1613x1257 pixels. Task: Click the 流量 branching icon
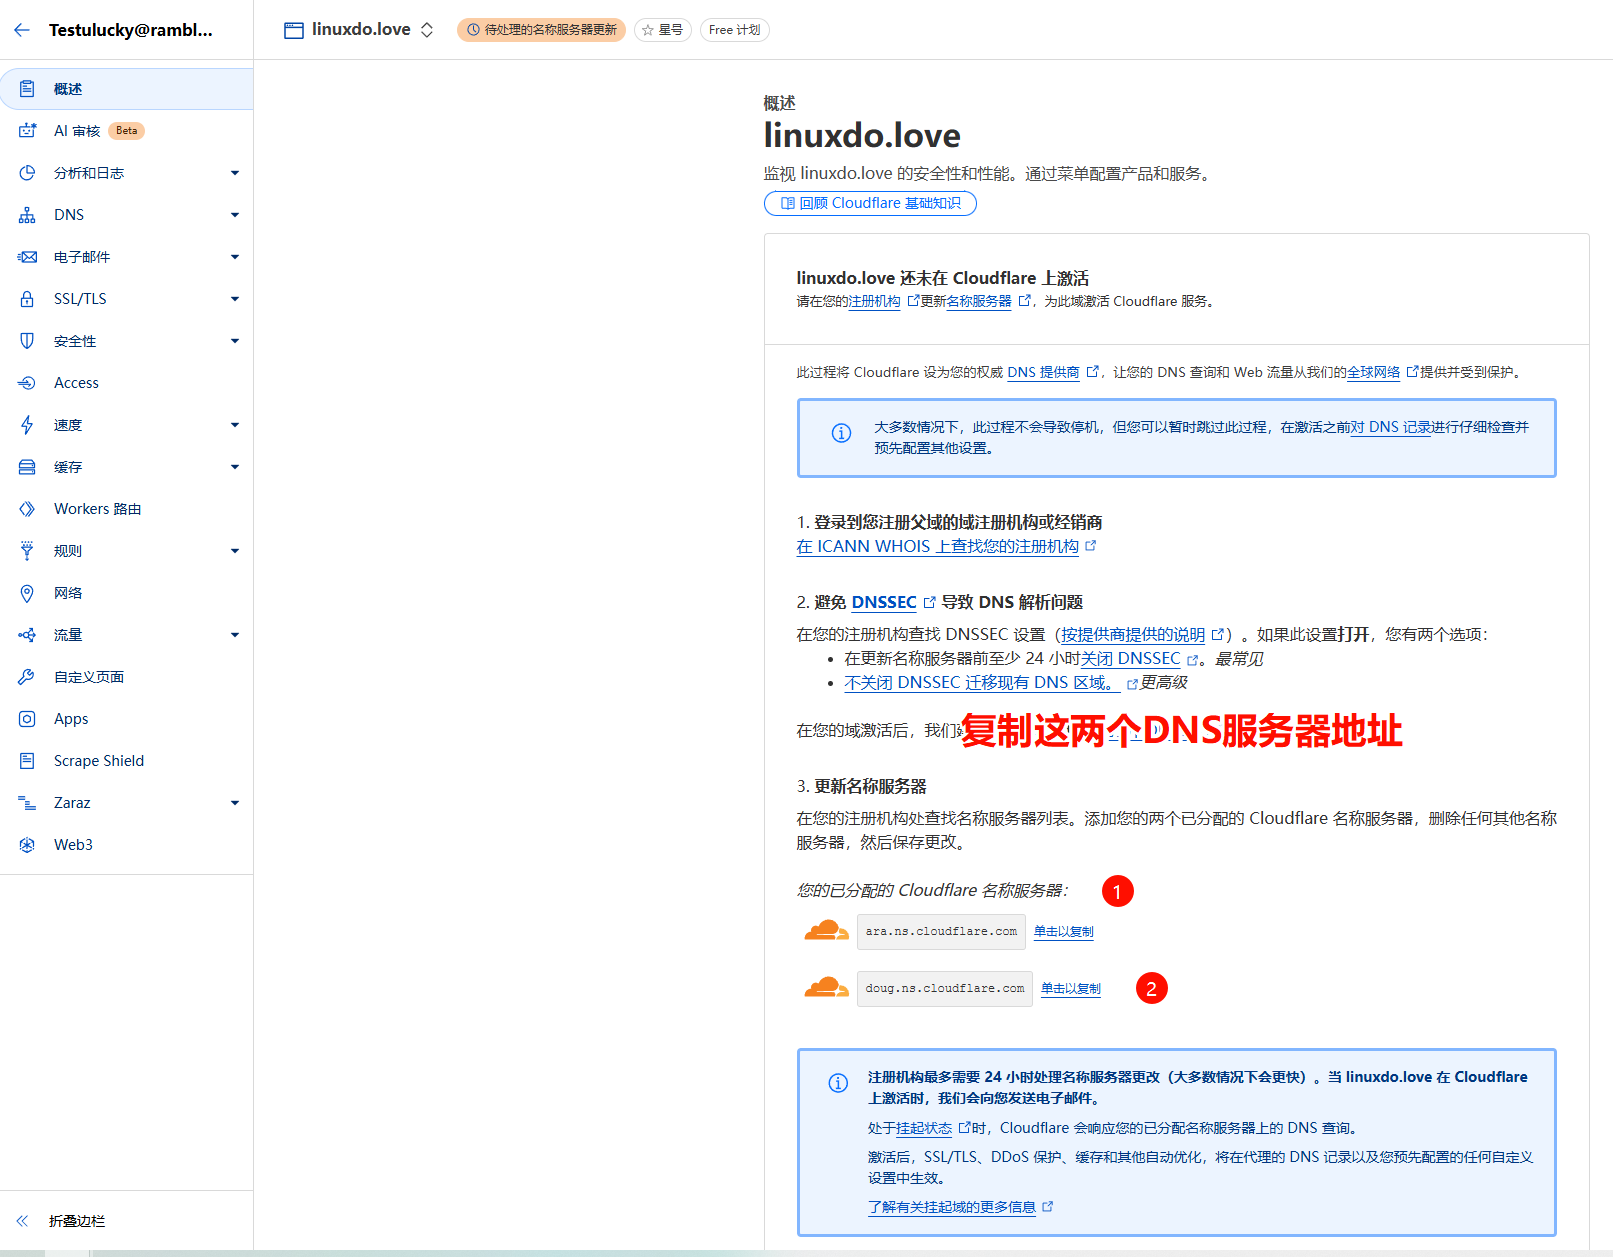click(x=27, y=635)
